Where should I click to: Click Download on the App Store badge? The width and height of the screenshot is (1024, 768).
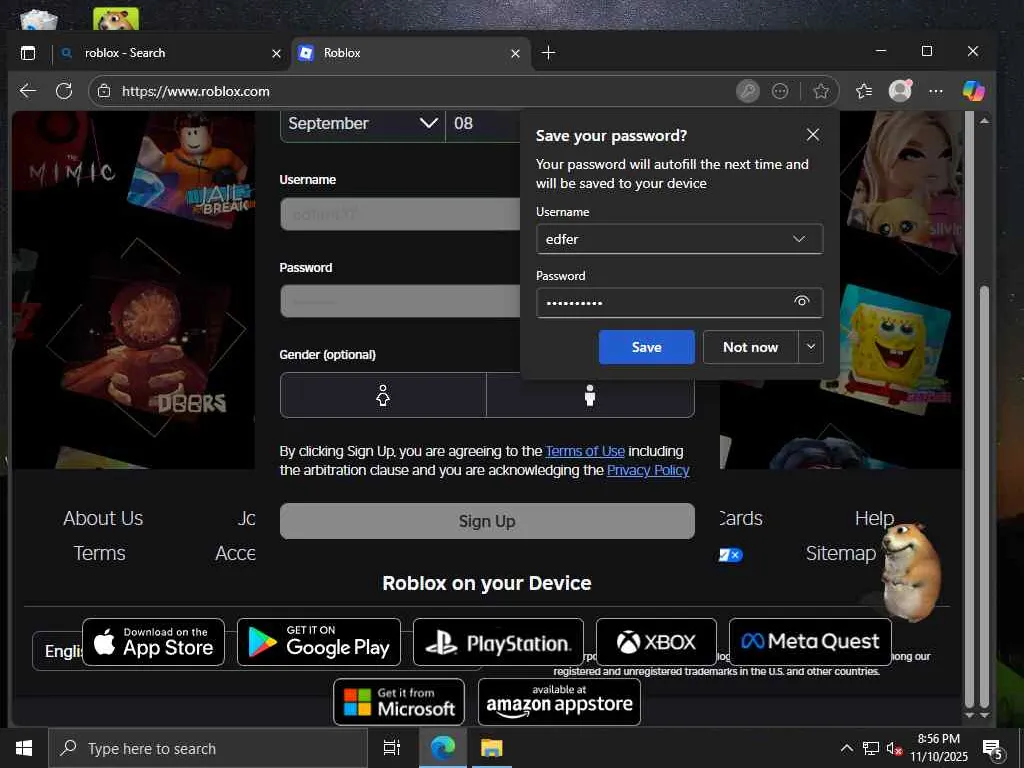pos(153,642)
